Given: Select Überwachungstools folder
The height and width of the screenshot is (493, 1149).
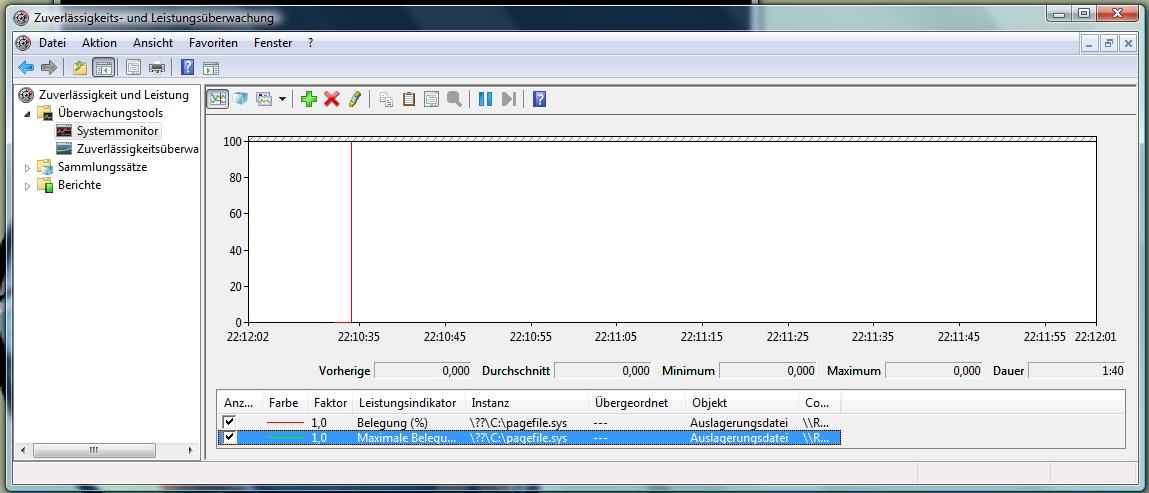Looking at the screenshot, I should 111,113.
